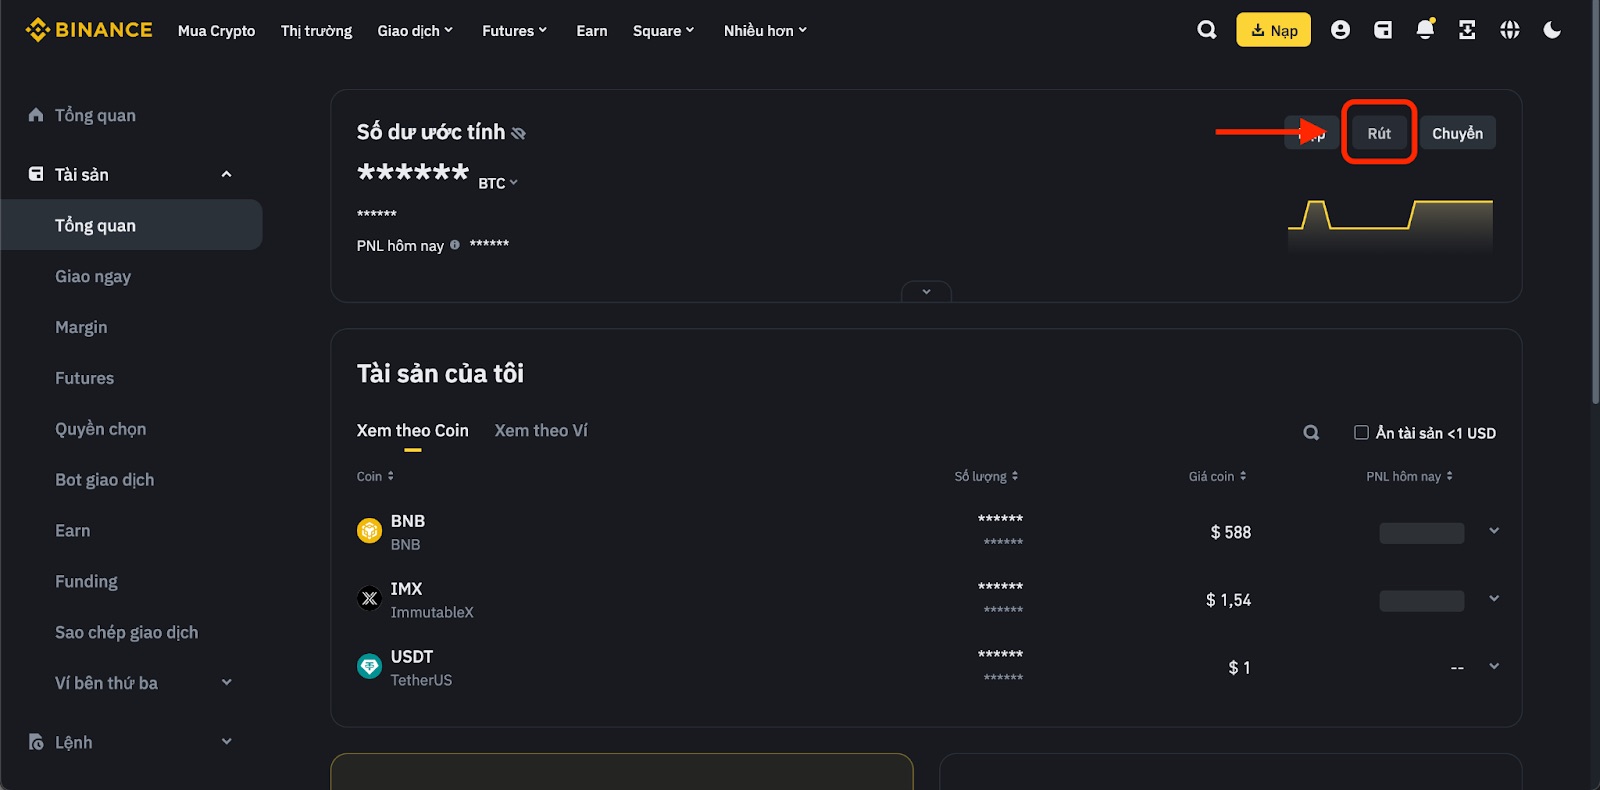Switch to the Xem theo Ví tab
The image size is (1600, 790).
pos(540,430)
